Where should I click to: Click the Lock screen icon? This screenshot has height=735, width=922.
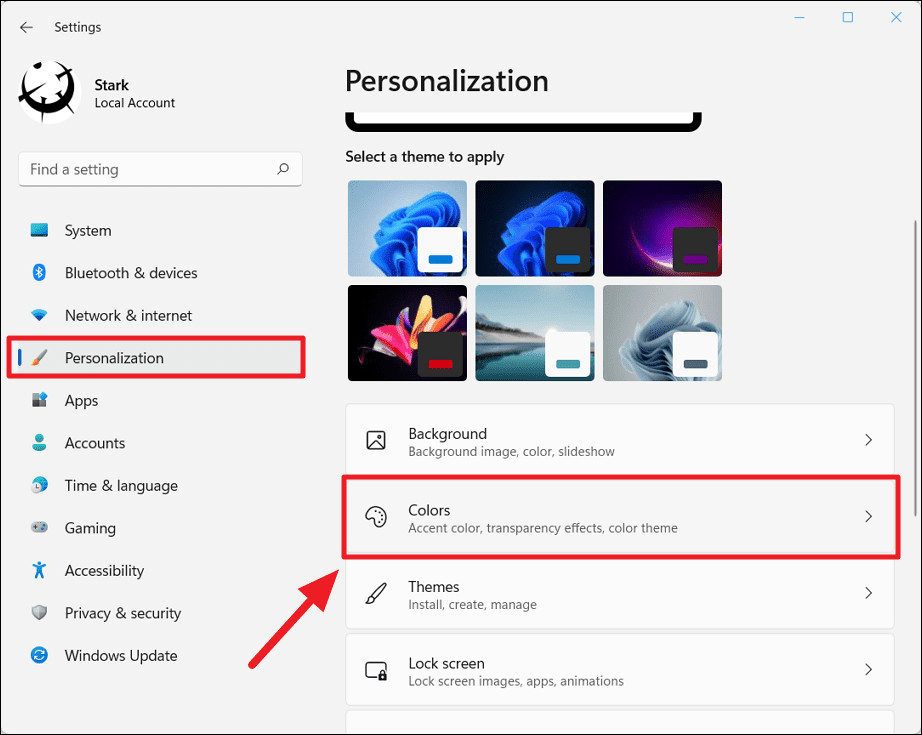coord(376,670)
